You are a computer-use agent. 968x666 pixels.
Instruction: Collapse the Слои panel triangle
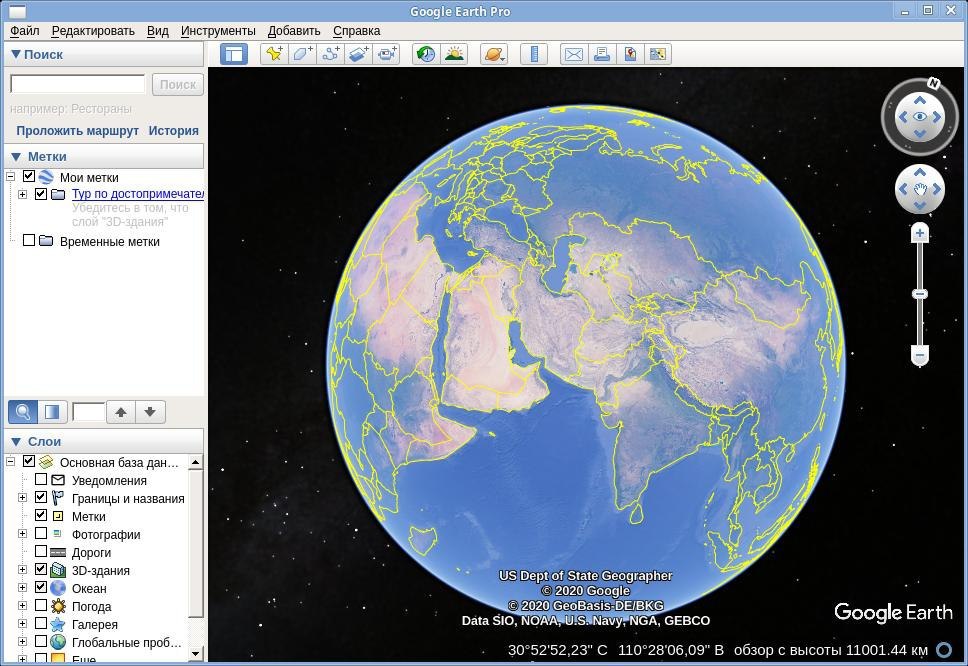coord(16,442)
